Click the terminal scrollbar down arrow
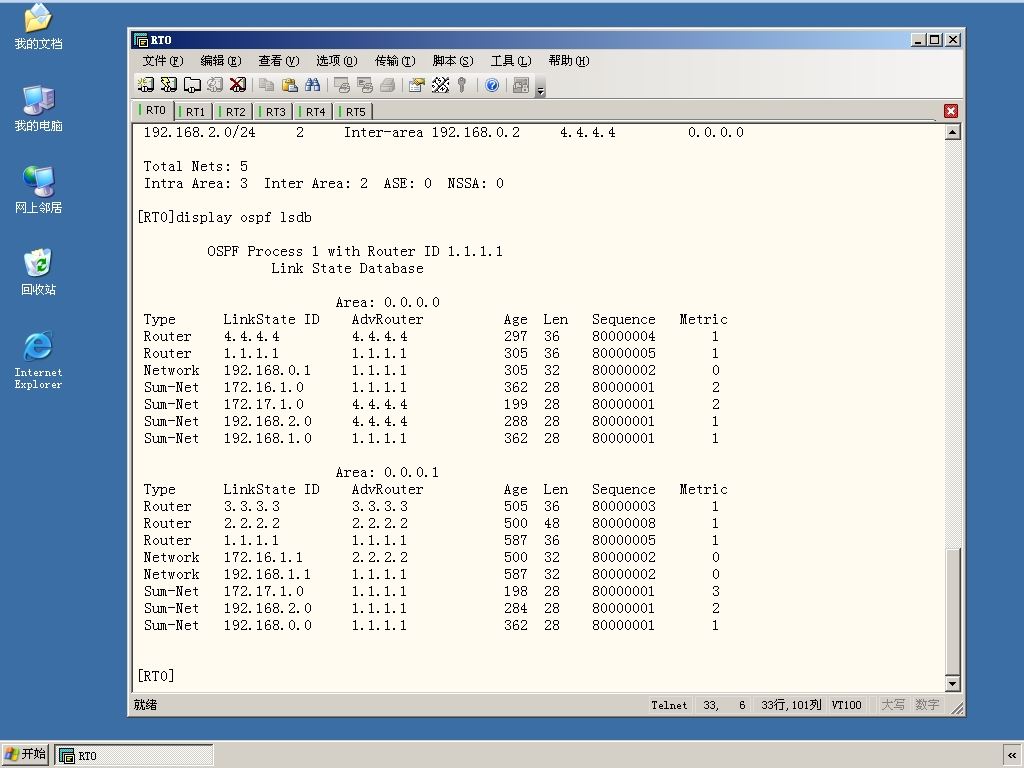Screen dimensions: 1024x768 pos(953,684)
